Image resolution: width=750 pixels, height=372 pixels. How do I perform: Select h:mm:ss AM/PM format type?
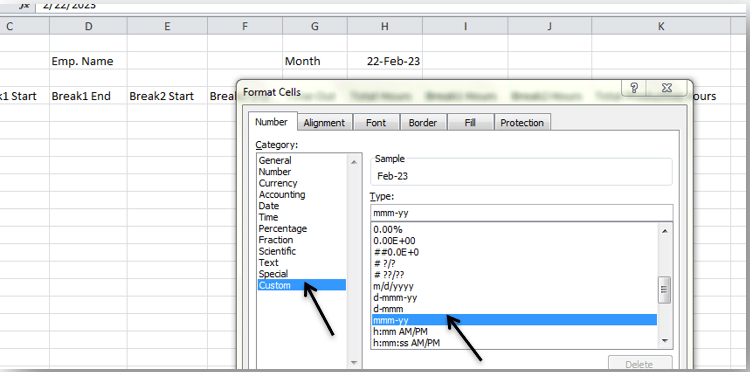click(x=514, y=343)
